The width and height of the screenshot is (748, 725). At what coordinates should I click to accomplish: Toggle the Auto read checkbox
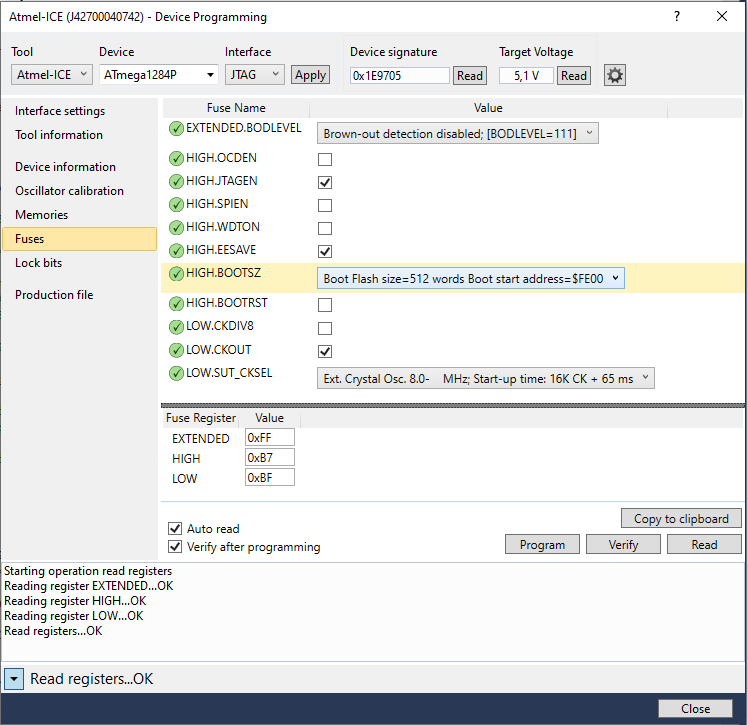click(175, 528)
